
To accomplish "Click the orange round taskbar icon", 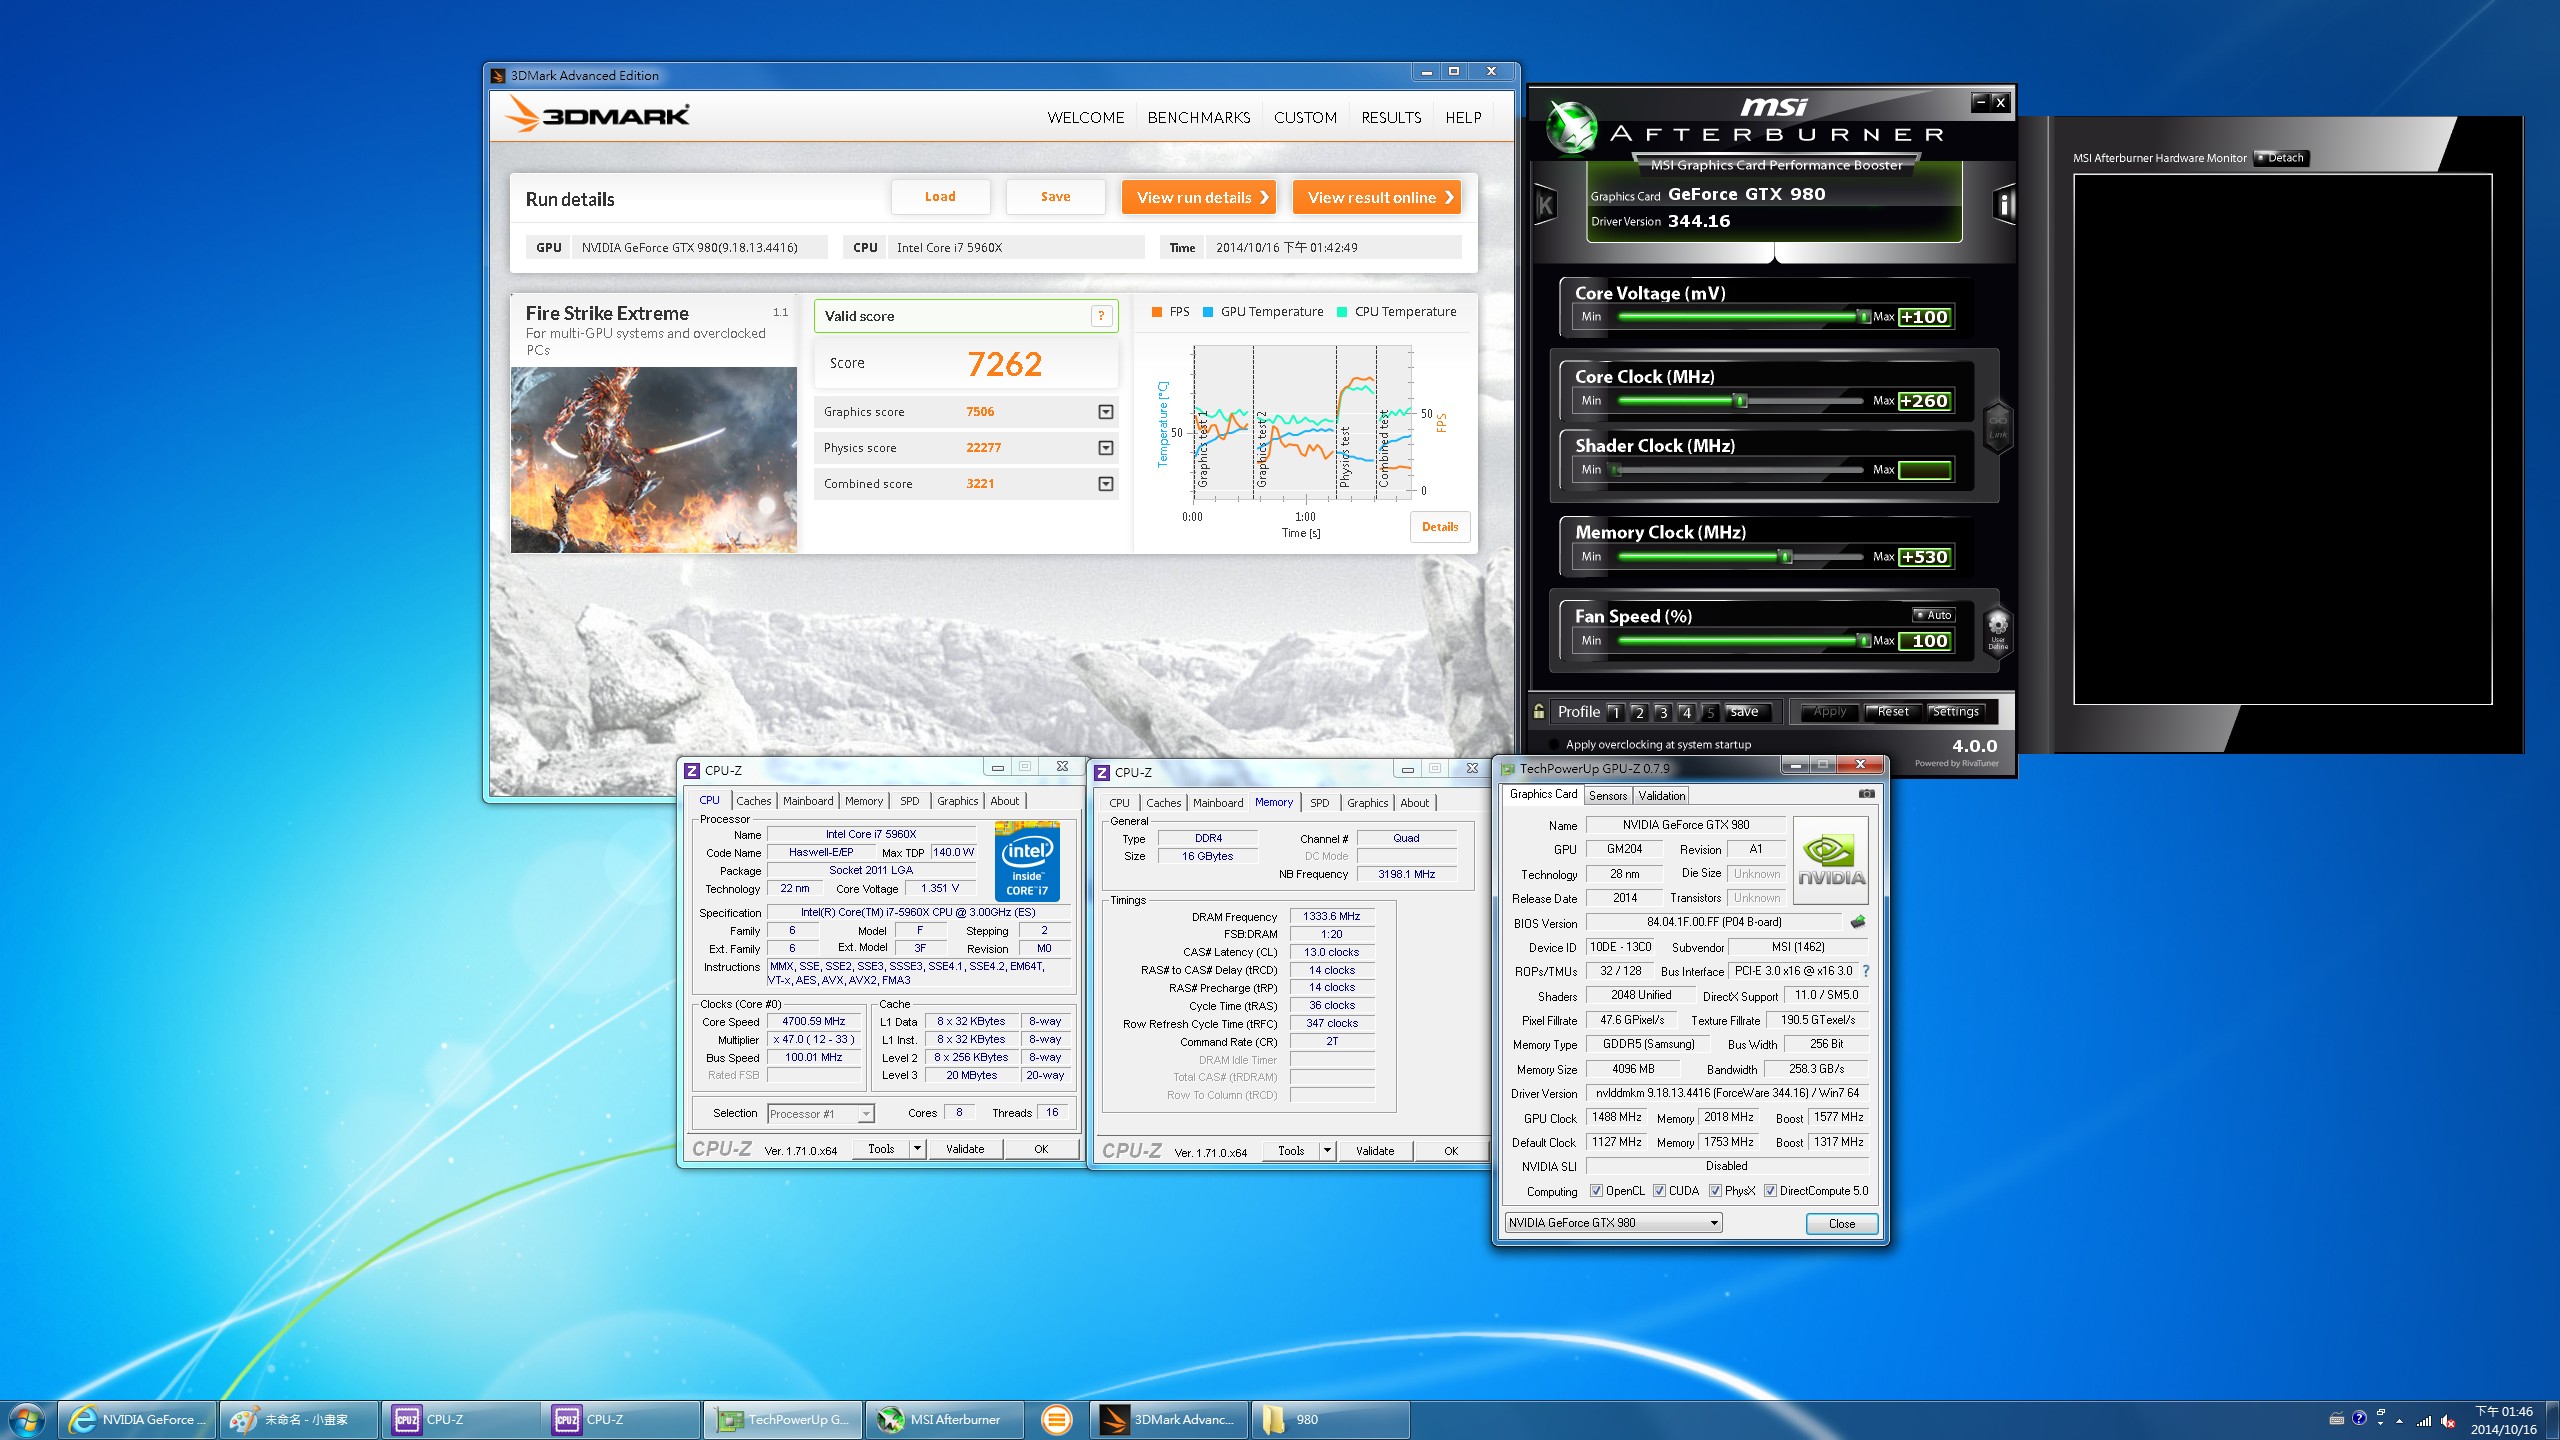I will [x=1056, y=1420].
